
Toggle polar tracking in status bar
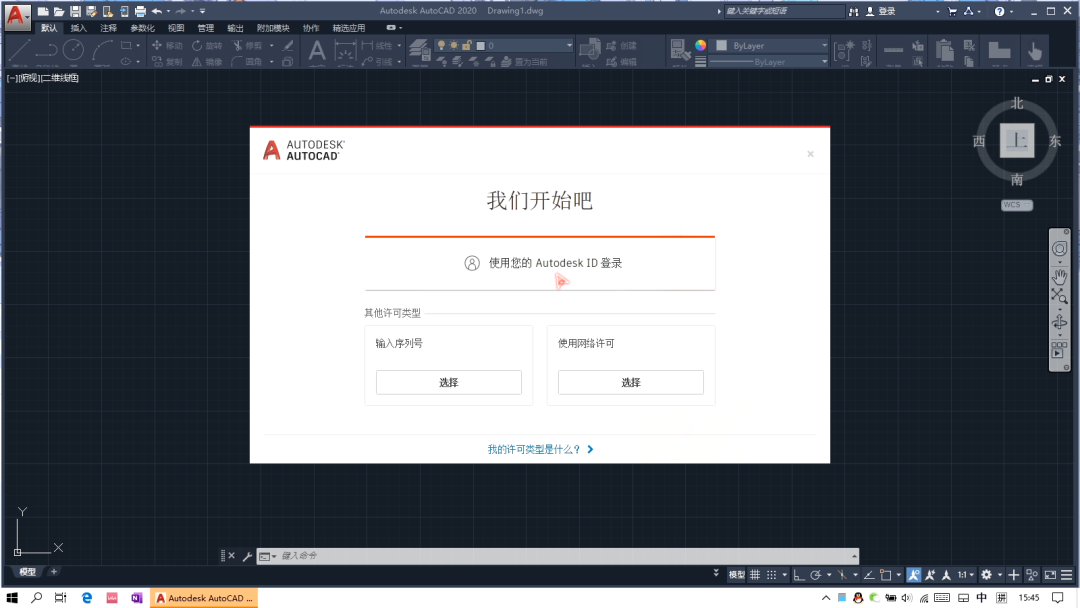tap(816, 574)
